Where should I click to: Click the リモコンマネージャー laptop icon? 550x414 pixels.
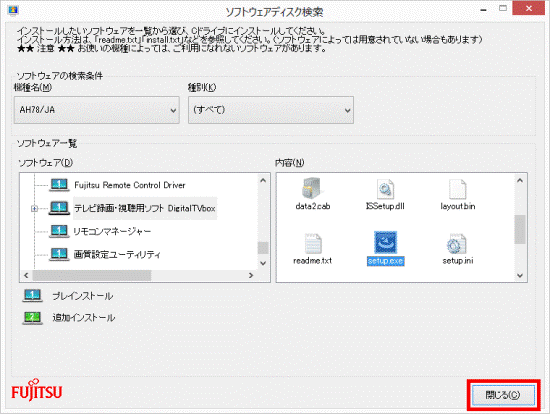[59, 231]
